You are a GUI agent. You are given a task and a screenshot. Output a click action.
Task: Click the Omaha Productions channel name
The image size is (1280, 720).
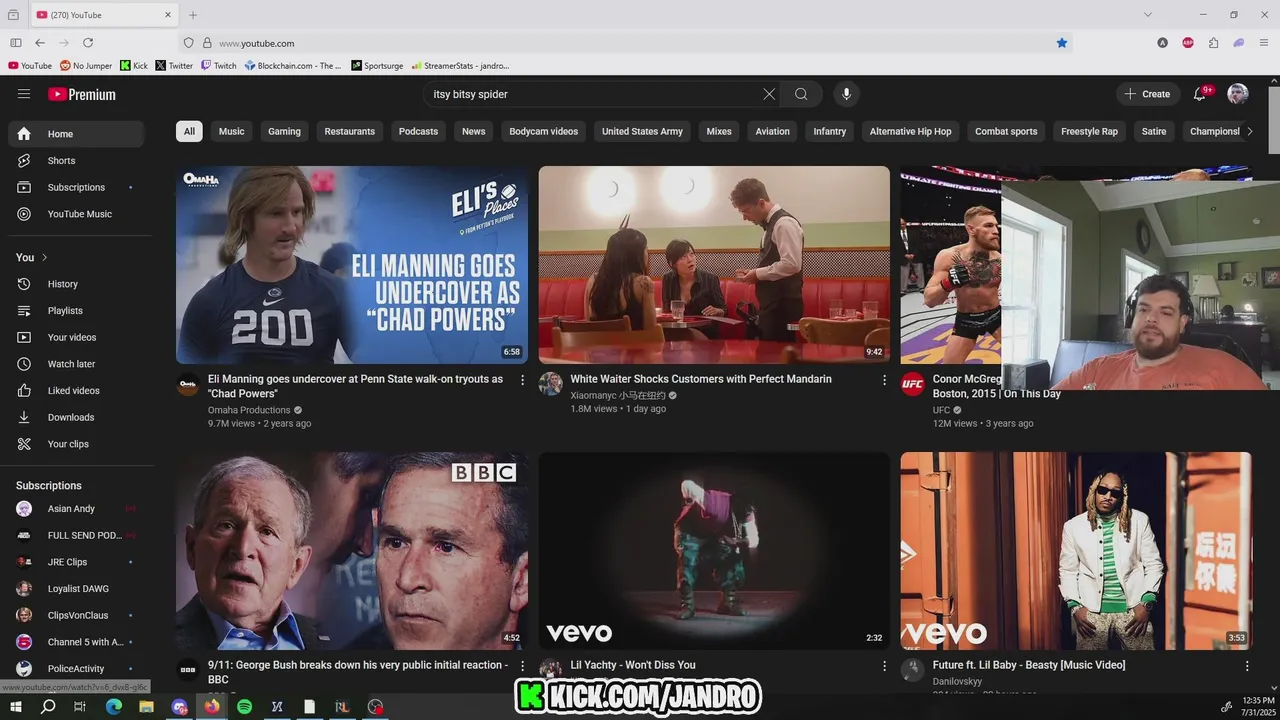pos(249,410)
